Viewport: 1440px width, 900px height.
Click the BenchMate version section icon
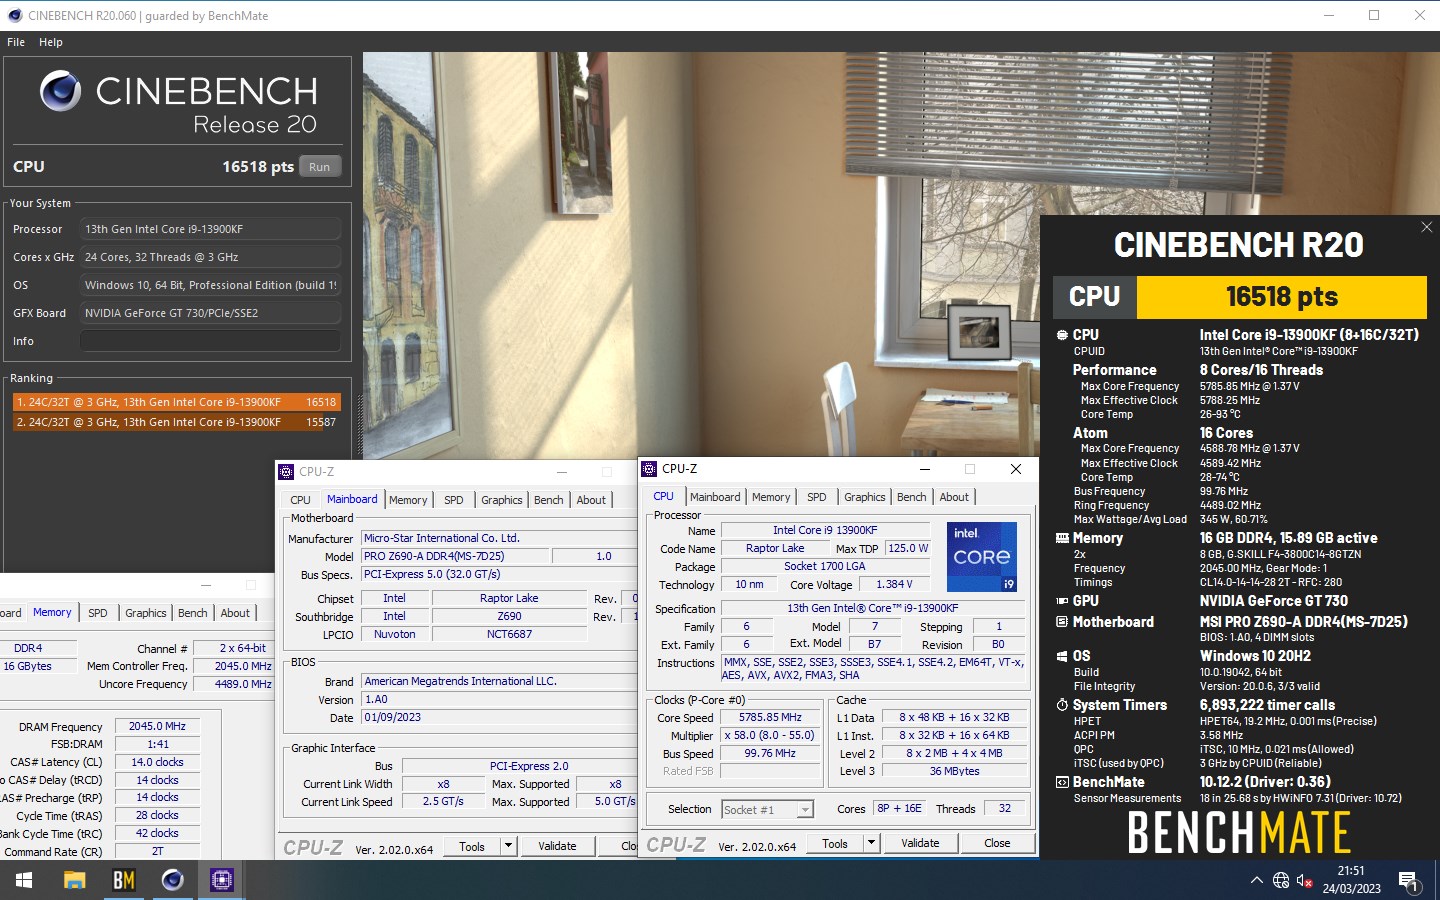click(x=1062, y=782)
